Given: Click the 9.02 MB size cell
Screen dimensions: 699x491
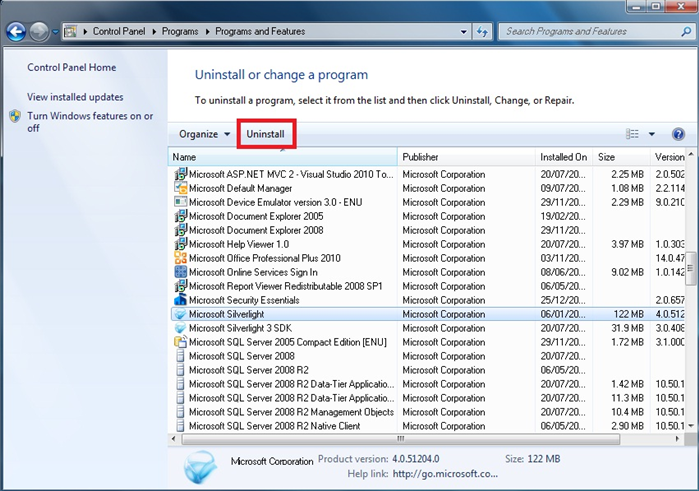Looking at the screenshot, I should pyautogui.click(x=627, y=272).
